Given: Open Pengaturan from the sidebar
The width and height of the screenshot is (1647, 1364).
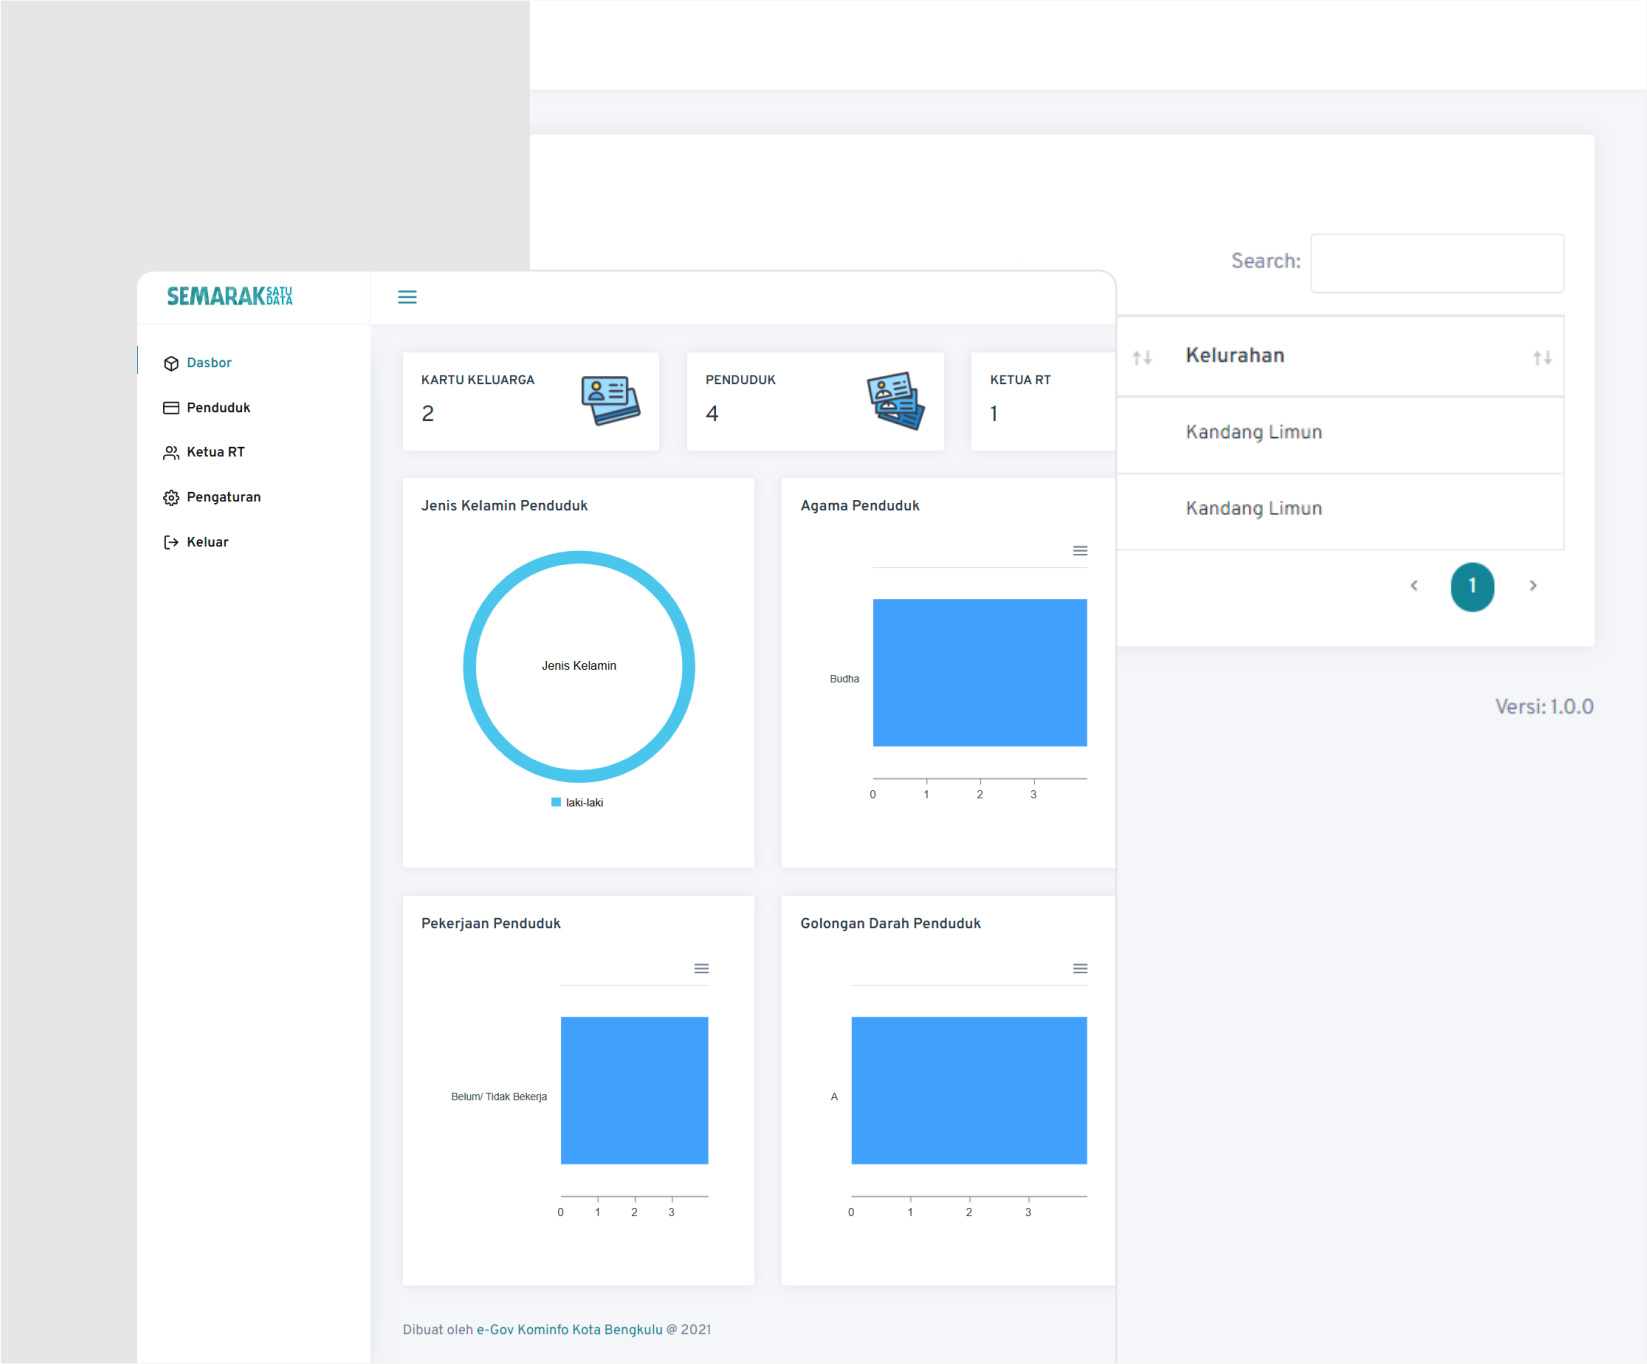Looking at the screenshot, I should tap(223, 497).
